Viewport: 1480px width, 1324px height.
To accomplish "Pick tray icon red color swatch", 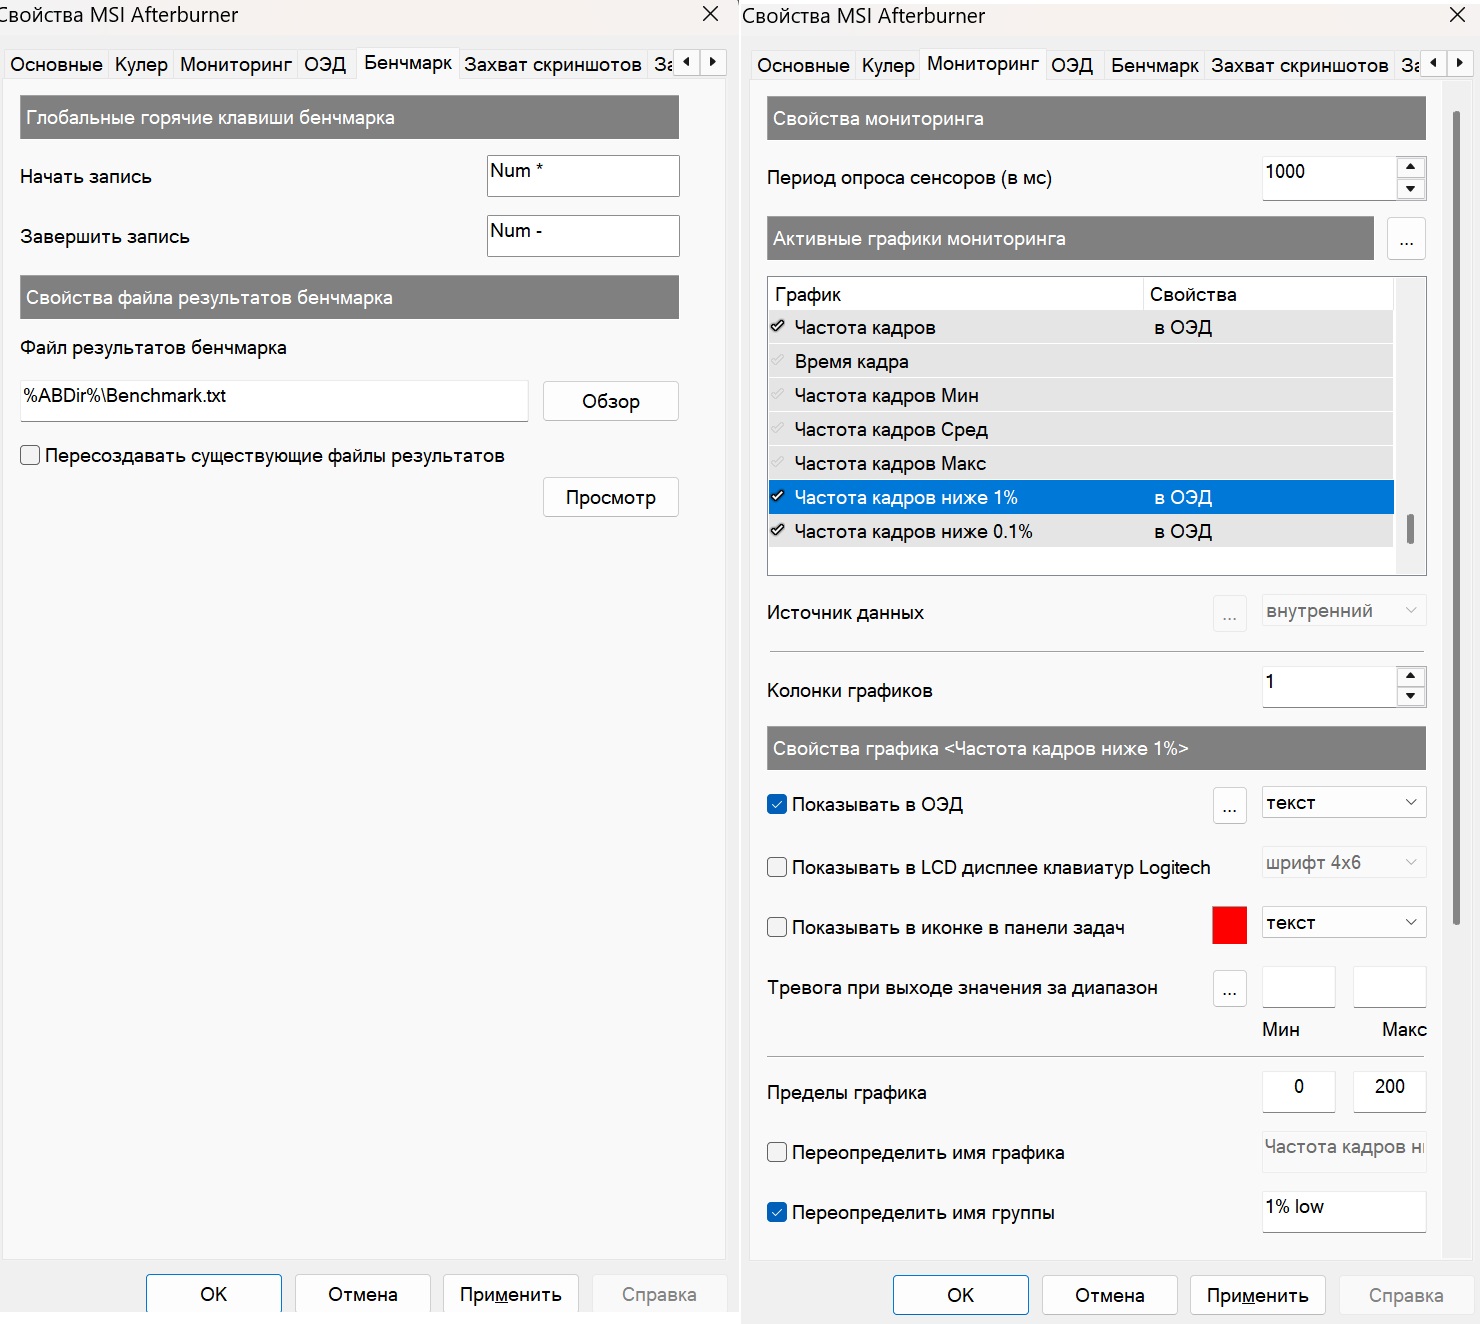I will (1229, 925).
